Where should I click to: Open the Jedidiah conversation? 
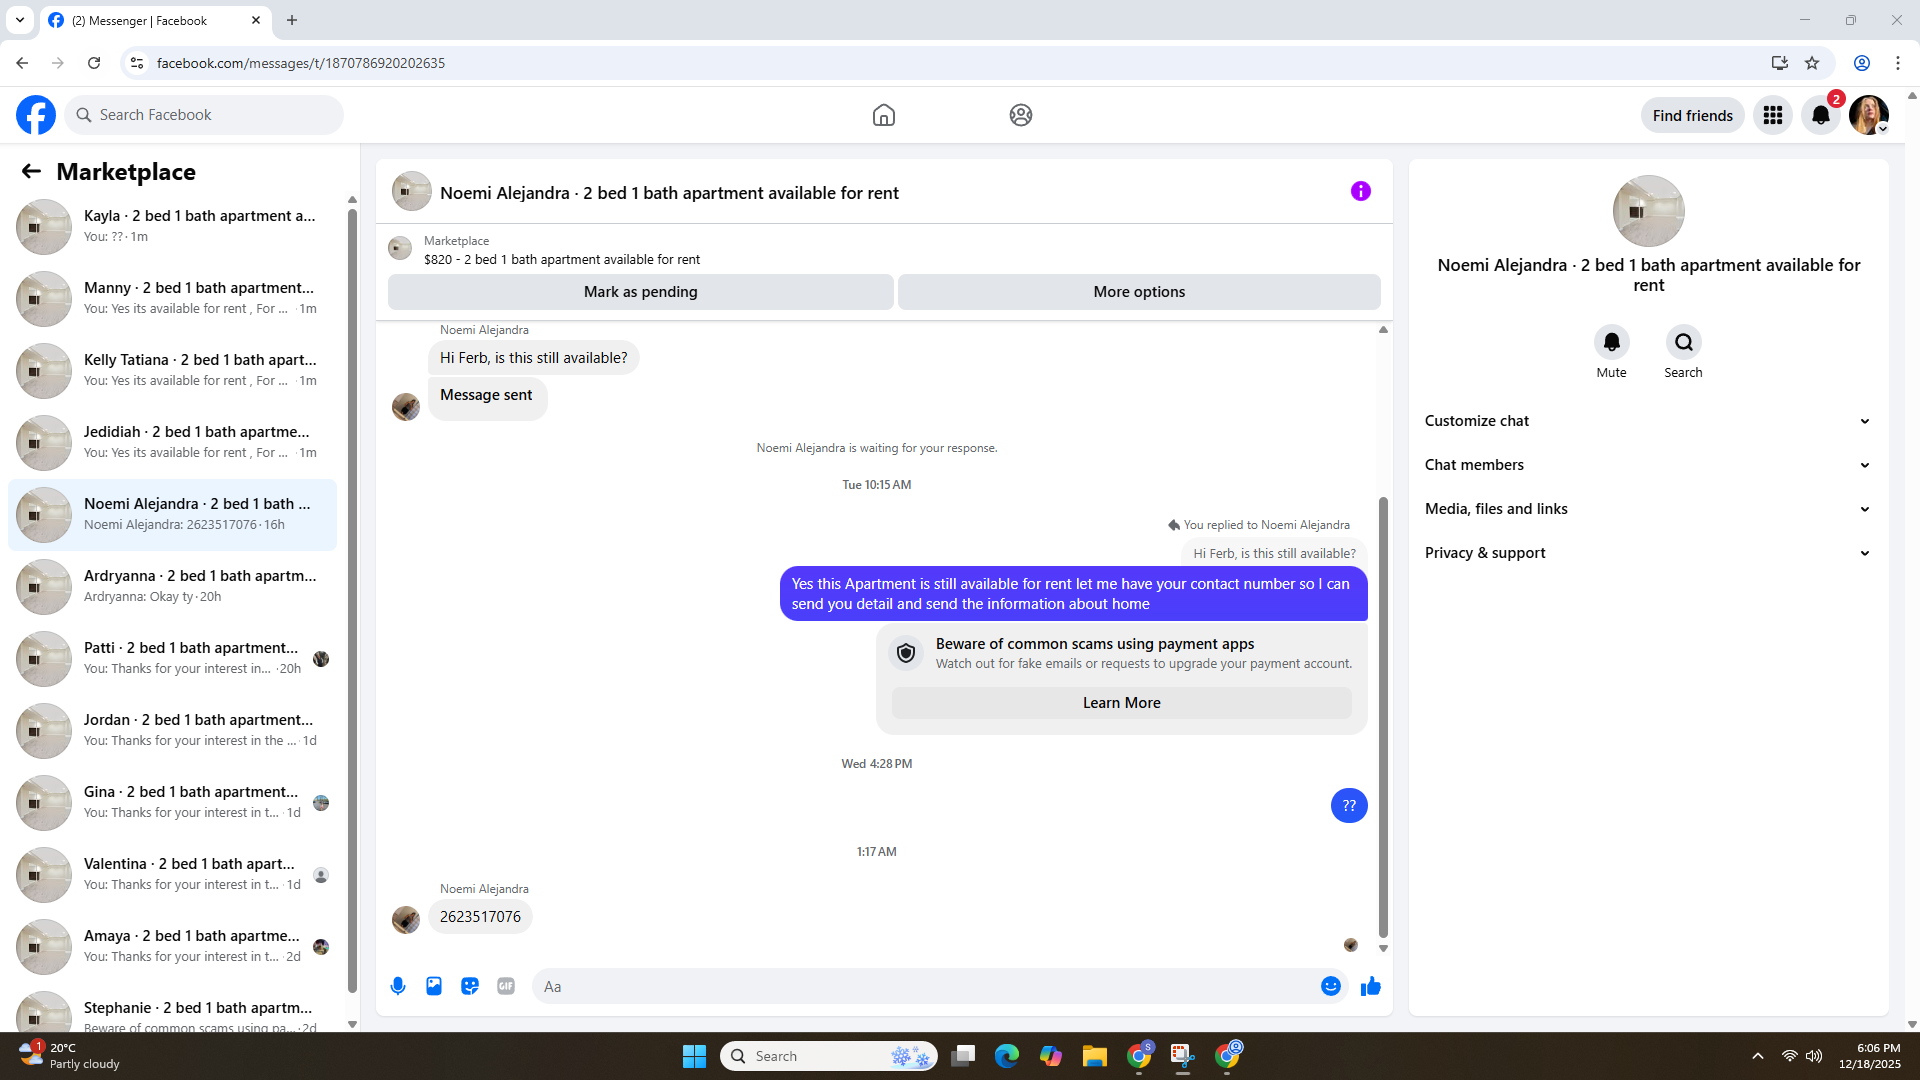point(172,442)
